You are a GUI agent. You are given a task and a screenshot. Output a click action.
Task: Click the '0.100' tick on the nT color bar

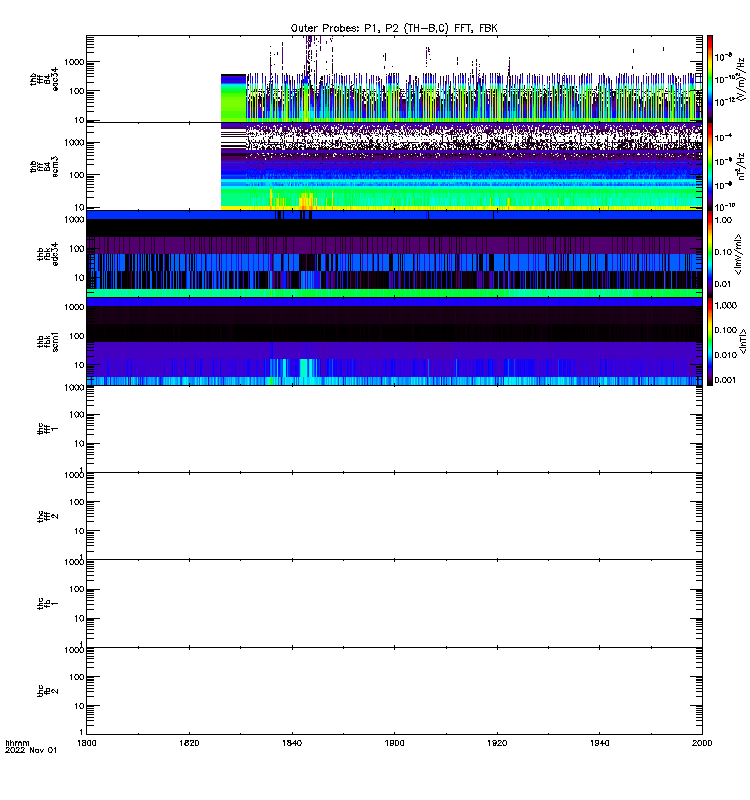coord(726,330)
